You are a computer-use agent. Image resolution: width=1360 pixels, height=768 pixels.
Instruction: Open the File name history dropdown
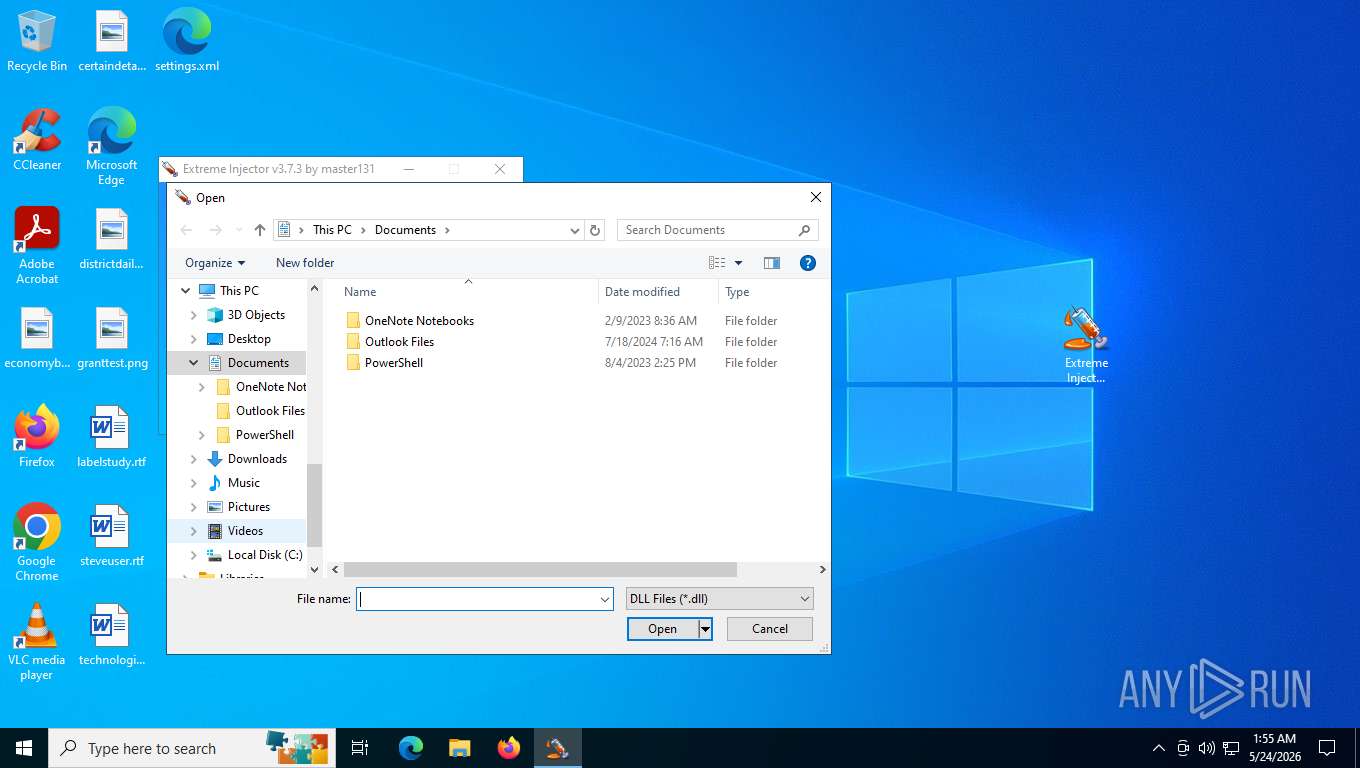[605, 599]
